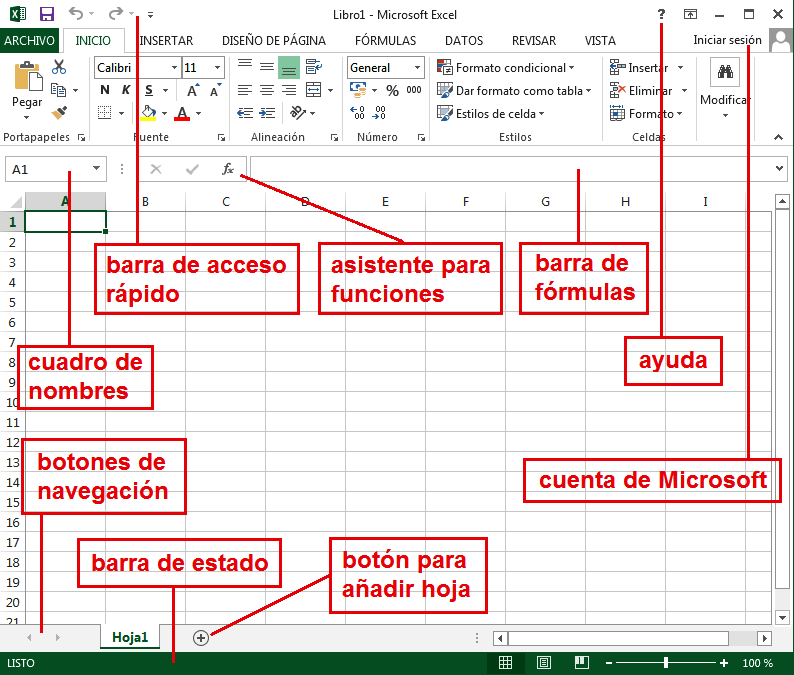Expand the formula bar chevron

pos(779,168)
